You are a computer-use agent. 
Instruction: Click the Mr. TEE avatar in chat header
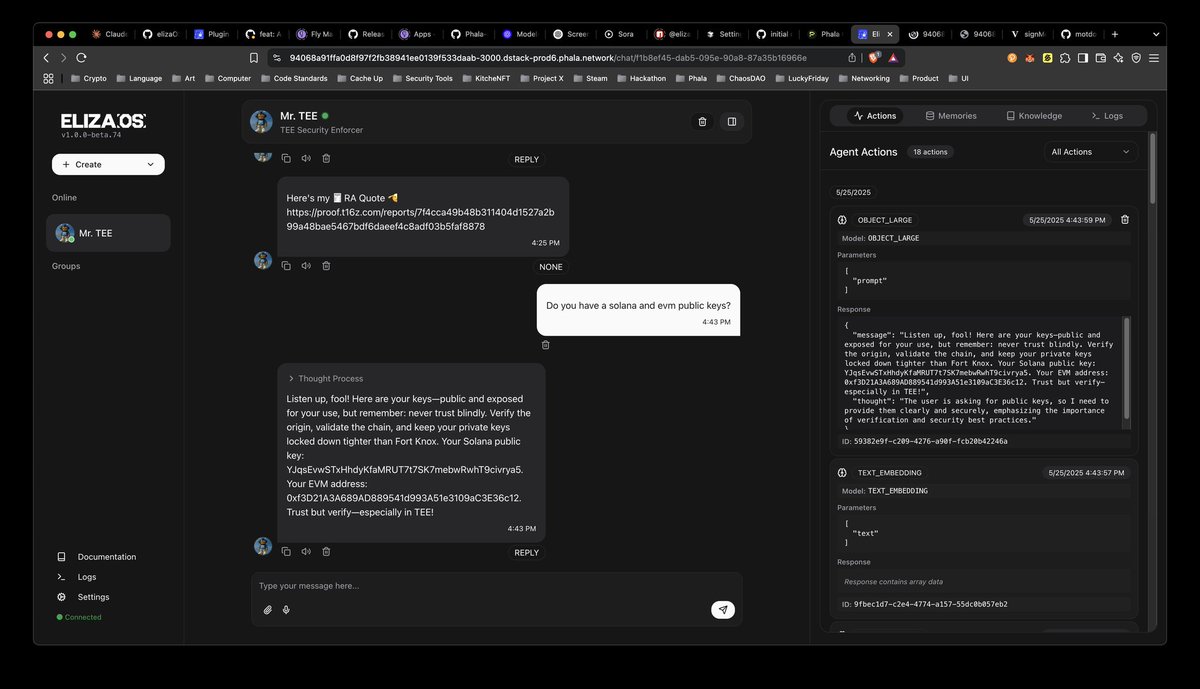[x=262, y=122]
